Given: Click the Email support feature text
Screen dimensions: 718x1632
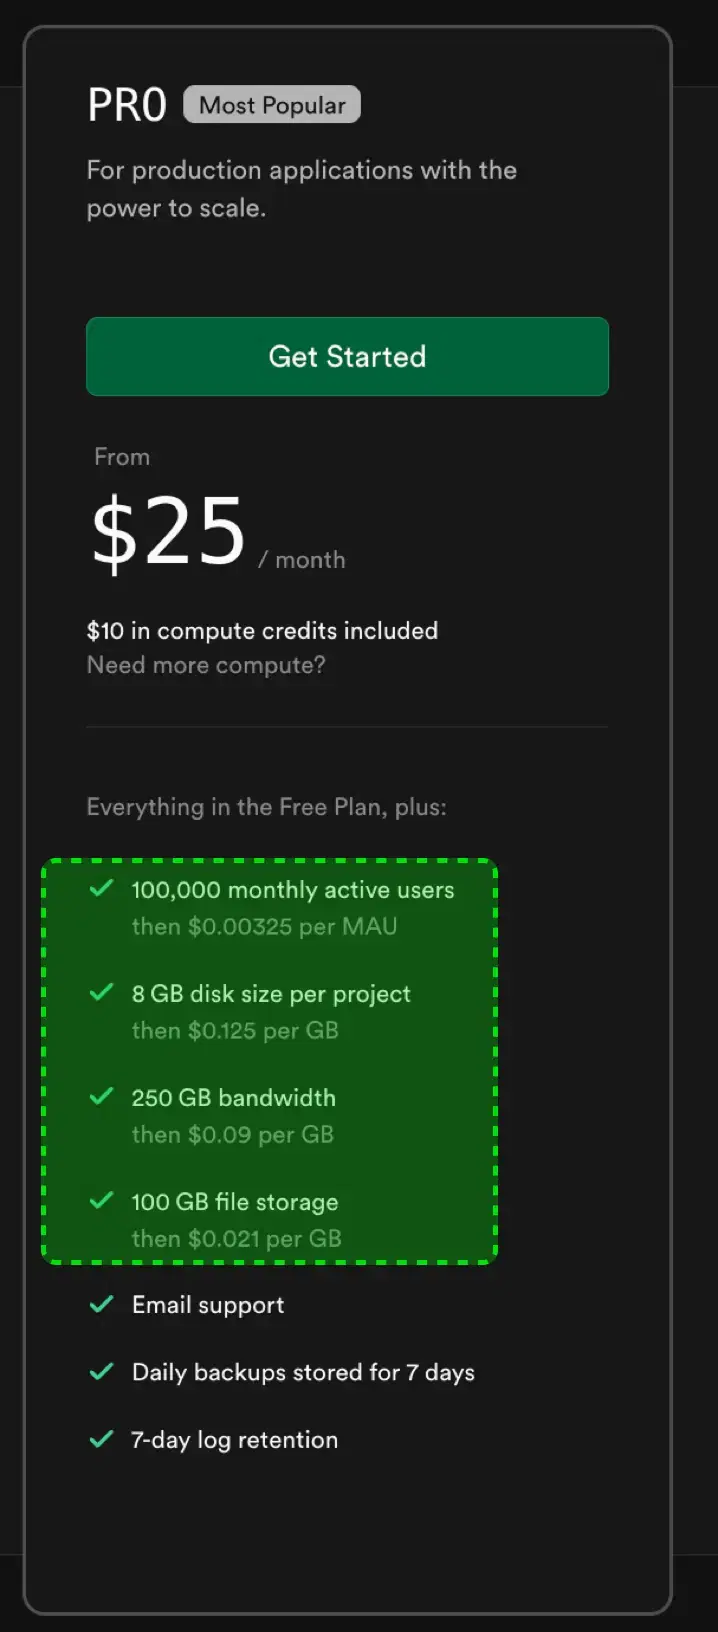Looking at the screenshot, I should coord(208,1305).
